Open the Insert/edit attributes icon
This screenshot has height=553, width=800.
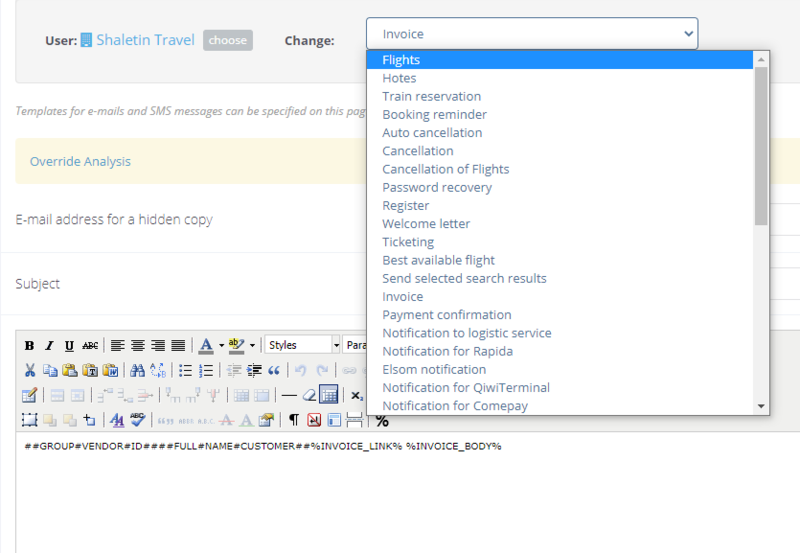click(x=266, y=420)
